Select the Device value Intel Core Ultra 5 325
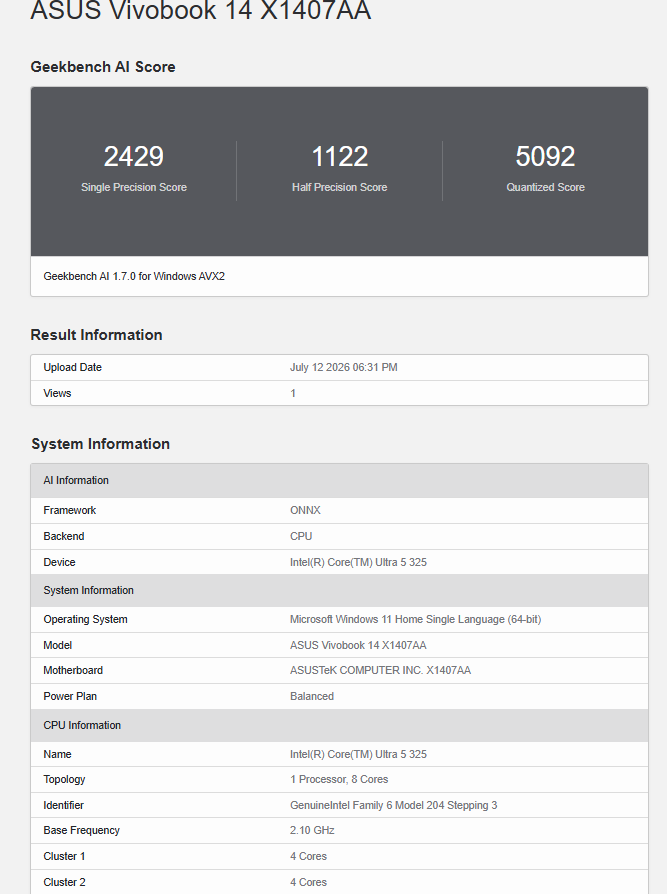The width and height of the screenshot is (667, 894). (x=358, y=562)
